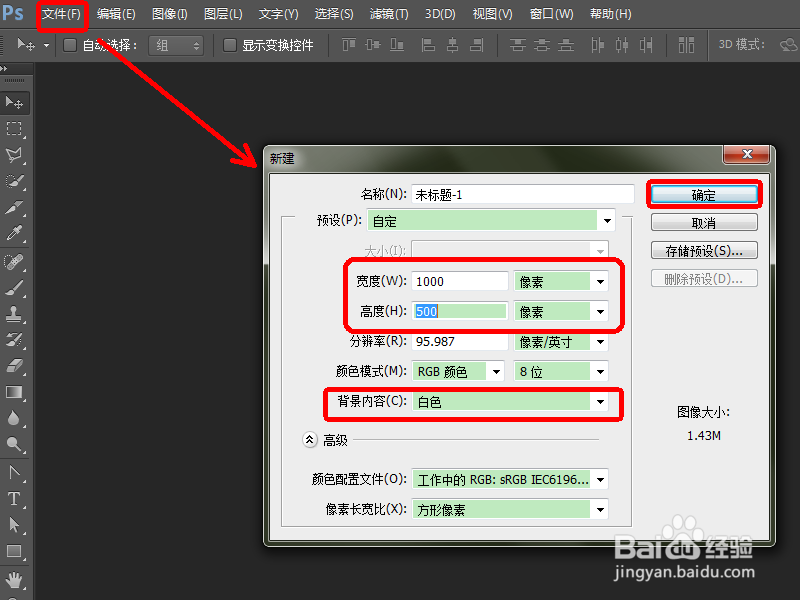Image resolution: width=800 pixels, height=600 pixels.
Task: Collapse the 高级 advanced section
Action: point(309,439)
